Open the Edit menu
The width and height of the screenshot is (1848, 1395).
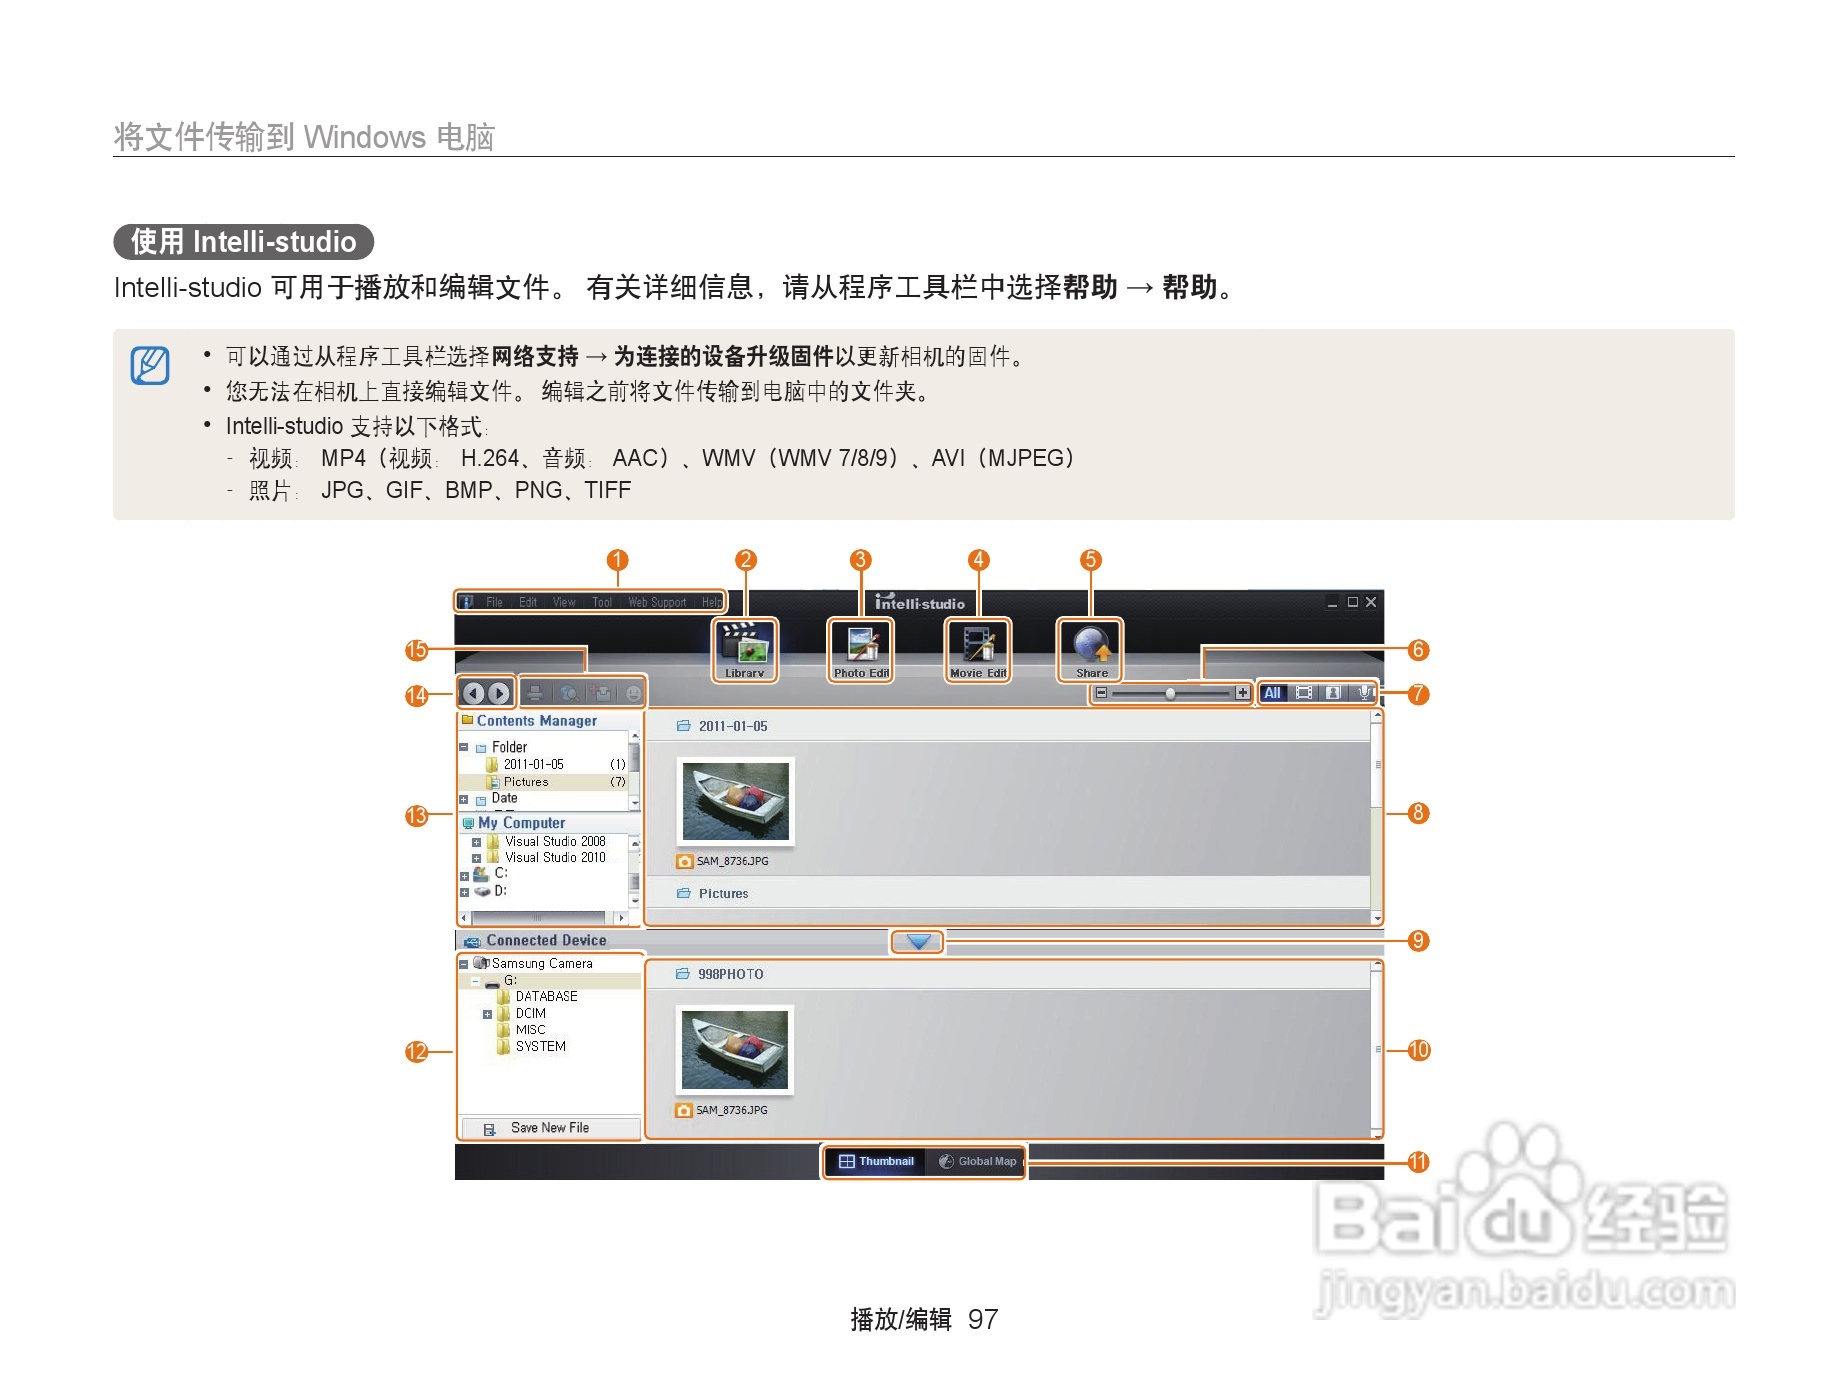point(528,602)
